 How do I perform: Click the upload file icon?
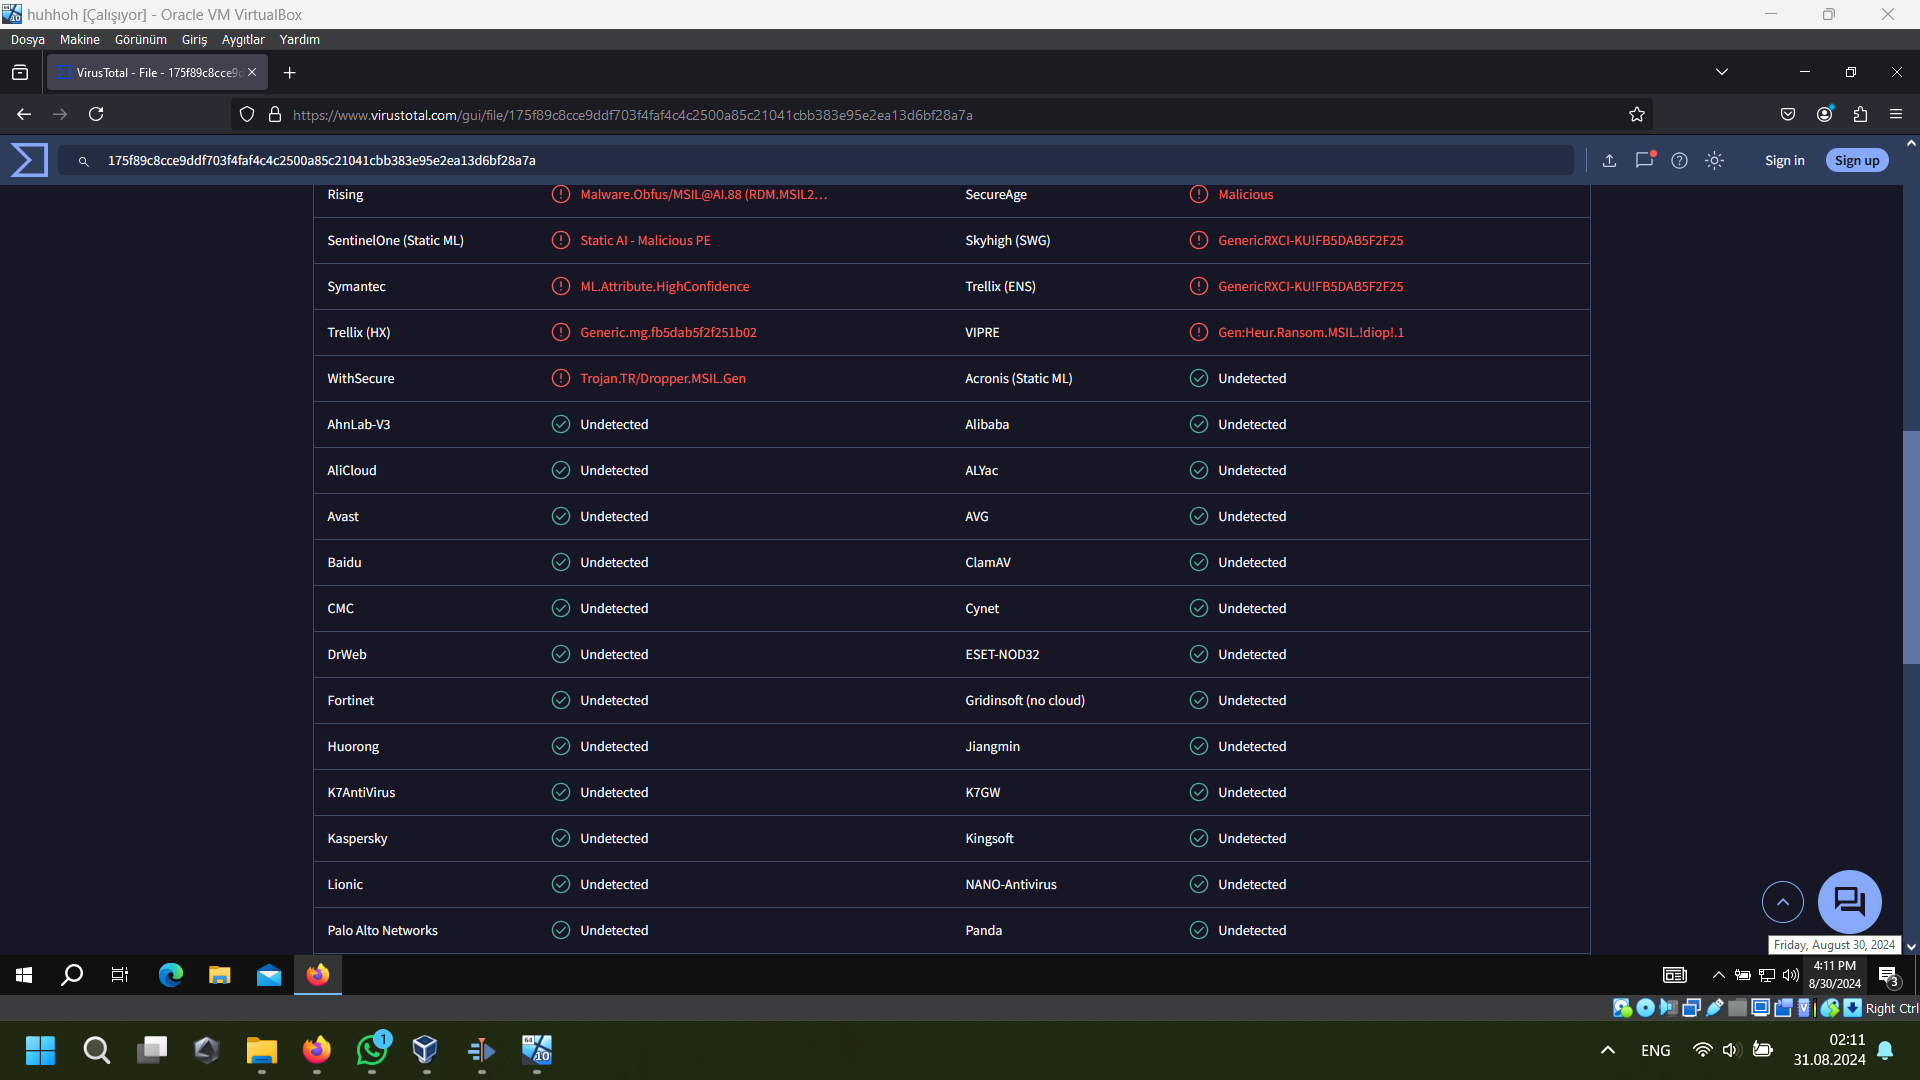1609,160
